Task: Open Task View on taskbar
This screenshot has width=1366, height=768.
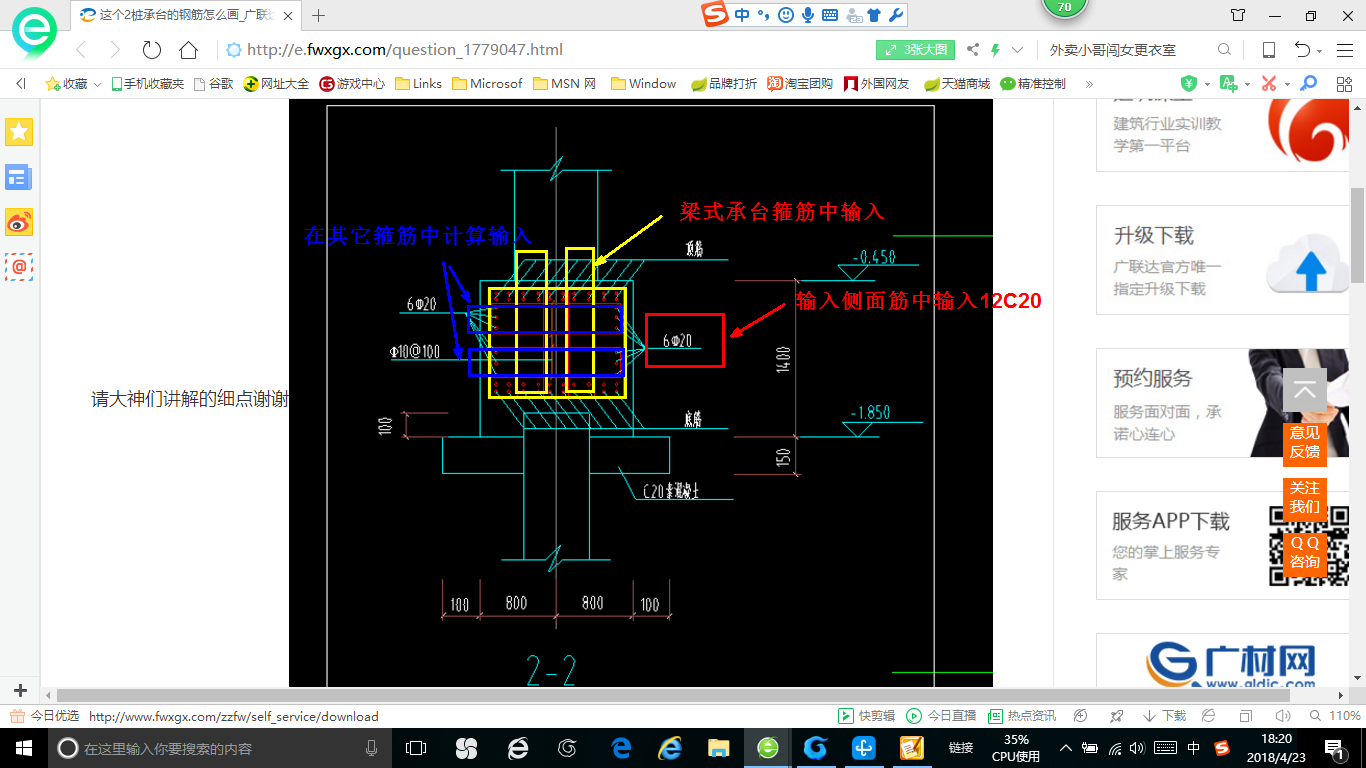Action: pyautogui.click(x=417, y=748)
